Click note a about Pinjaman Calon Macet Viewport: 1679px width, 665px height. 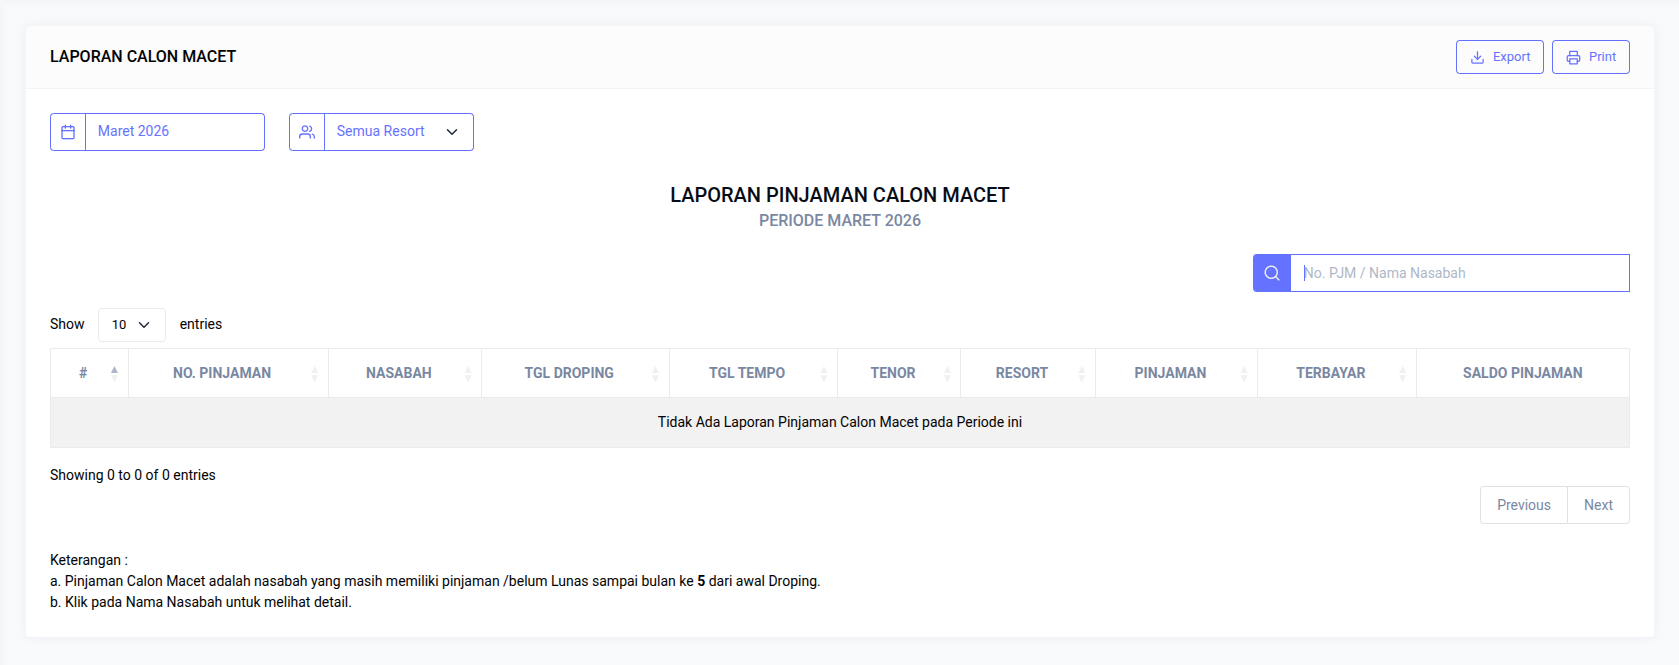[x=435, y=581]
